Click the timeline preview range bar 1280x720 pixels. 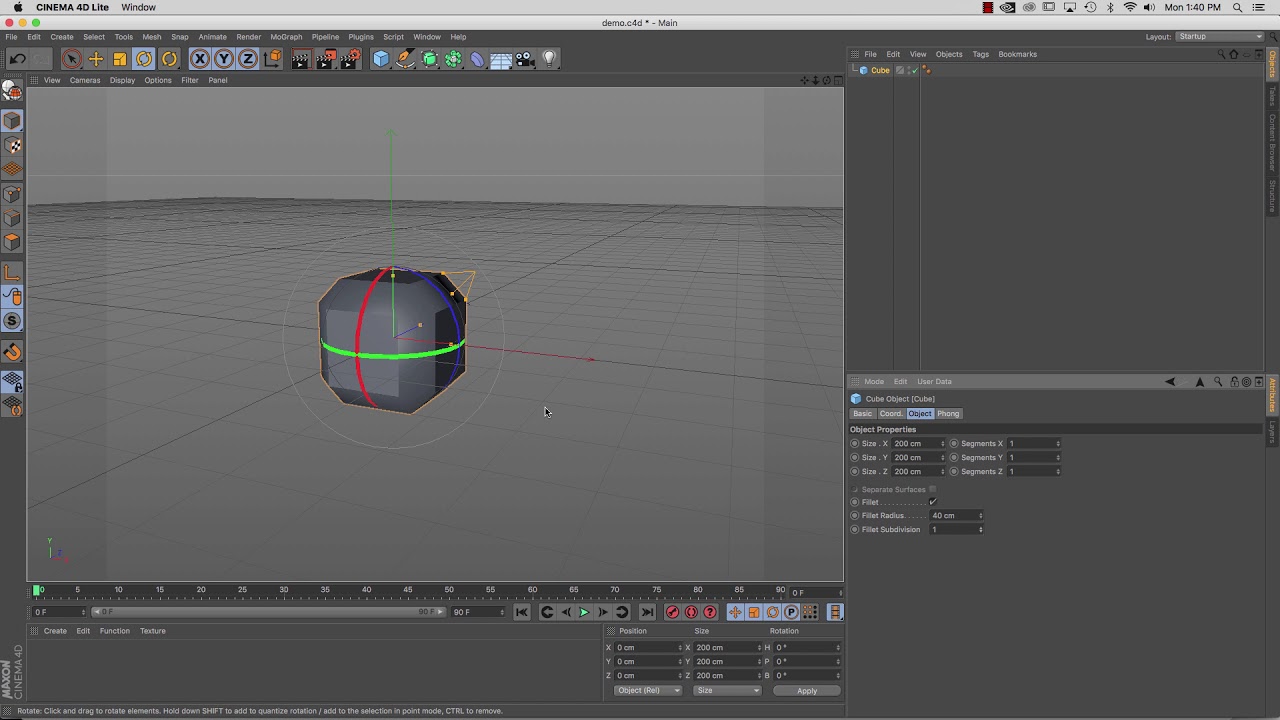tap(267, 612)
